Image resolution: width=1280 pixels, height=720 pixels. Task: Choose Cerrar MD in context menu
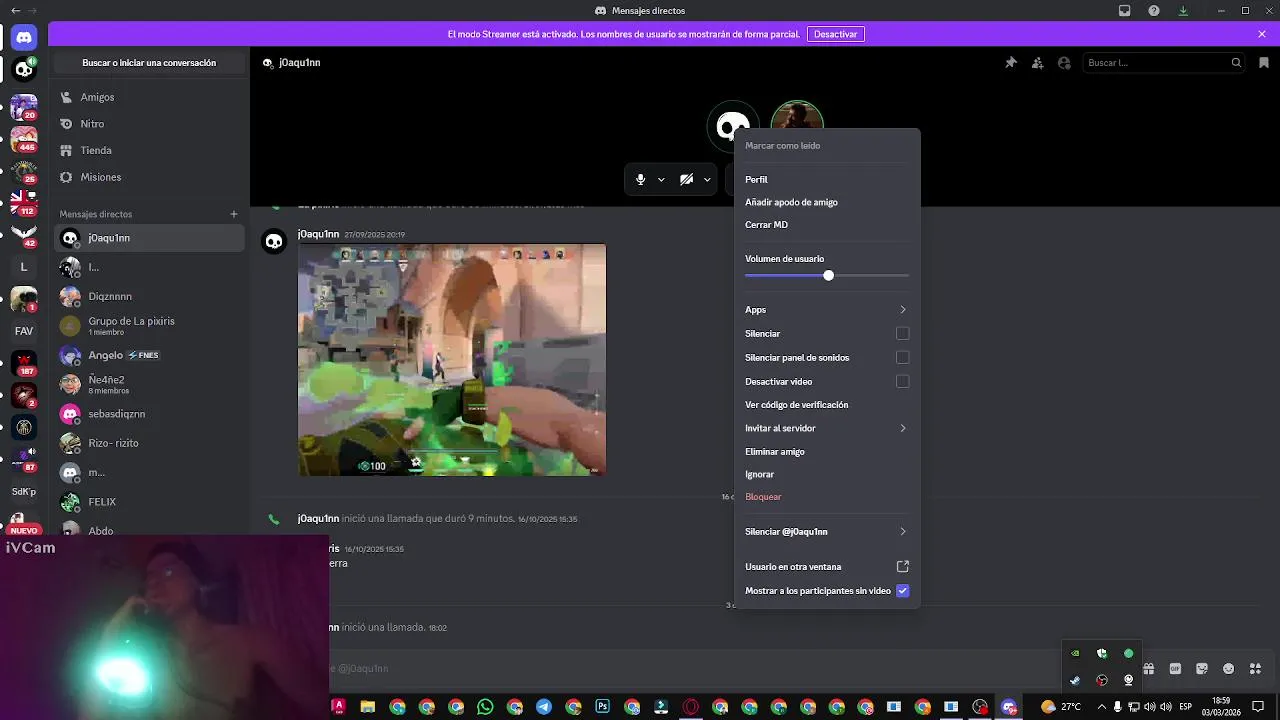click(x=827, y=225)
